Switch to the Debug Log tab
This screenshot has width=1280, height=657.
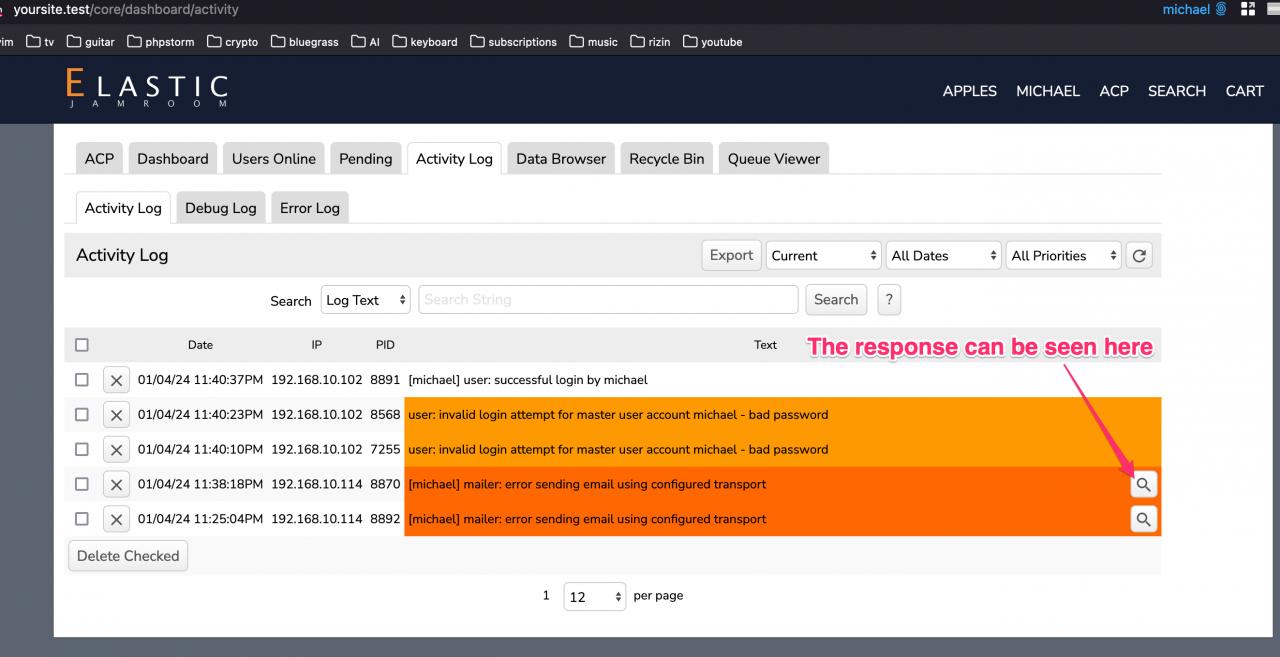(220, 208)
